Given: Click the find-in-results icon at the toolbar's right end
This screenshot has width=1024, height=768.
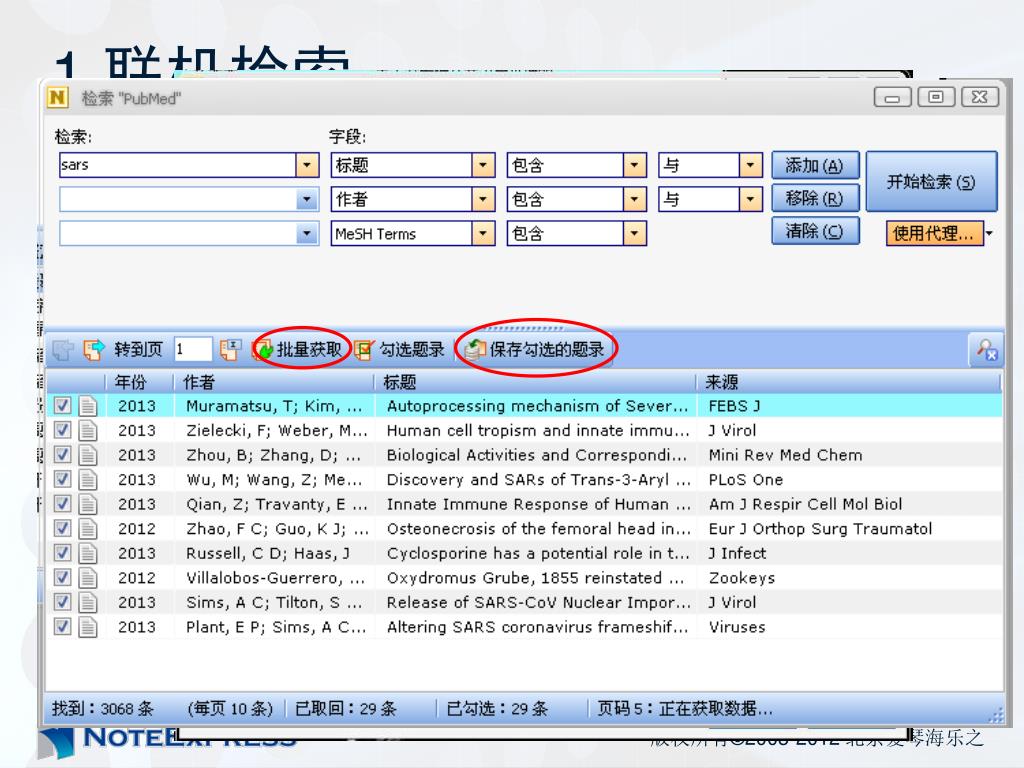Looking at the screenshot, I should 986,349.
